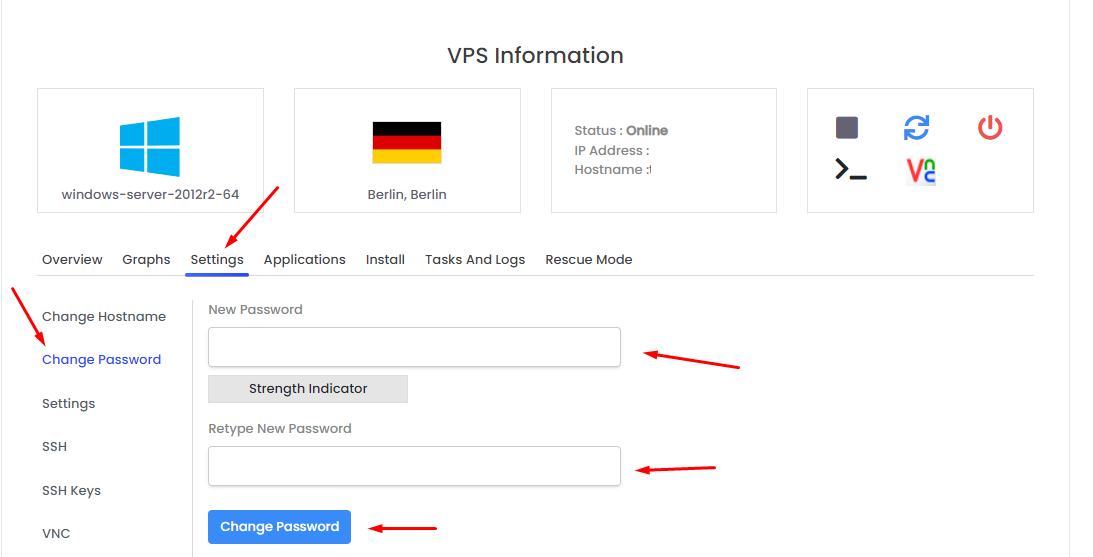Open the VNC sidebar section

(x=56, y=533)
